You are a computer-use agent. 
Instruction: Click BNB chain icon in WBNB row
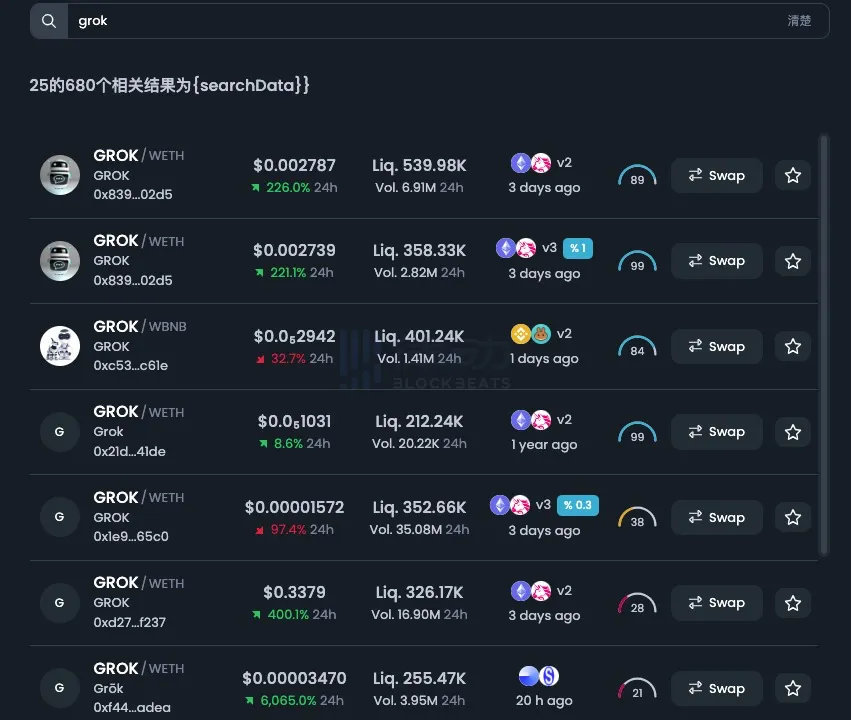pos(521,334)
